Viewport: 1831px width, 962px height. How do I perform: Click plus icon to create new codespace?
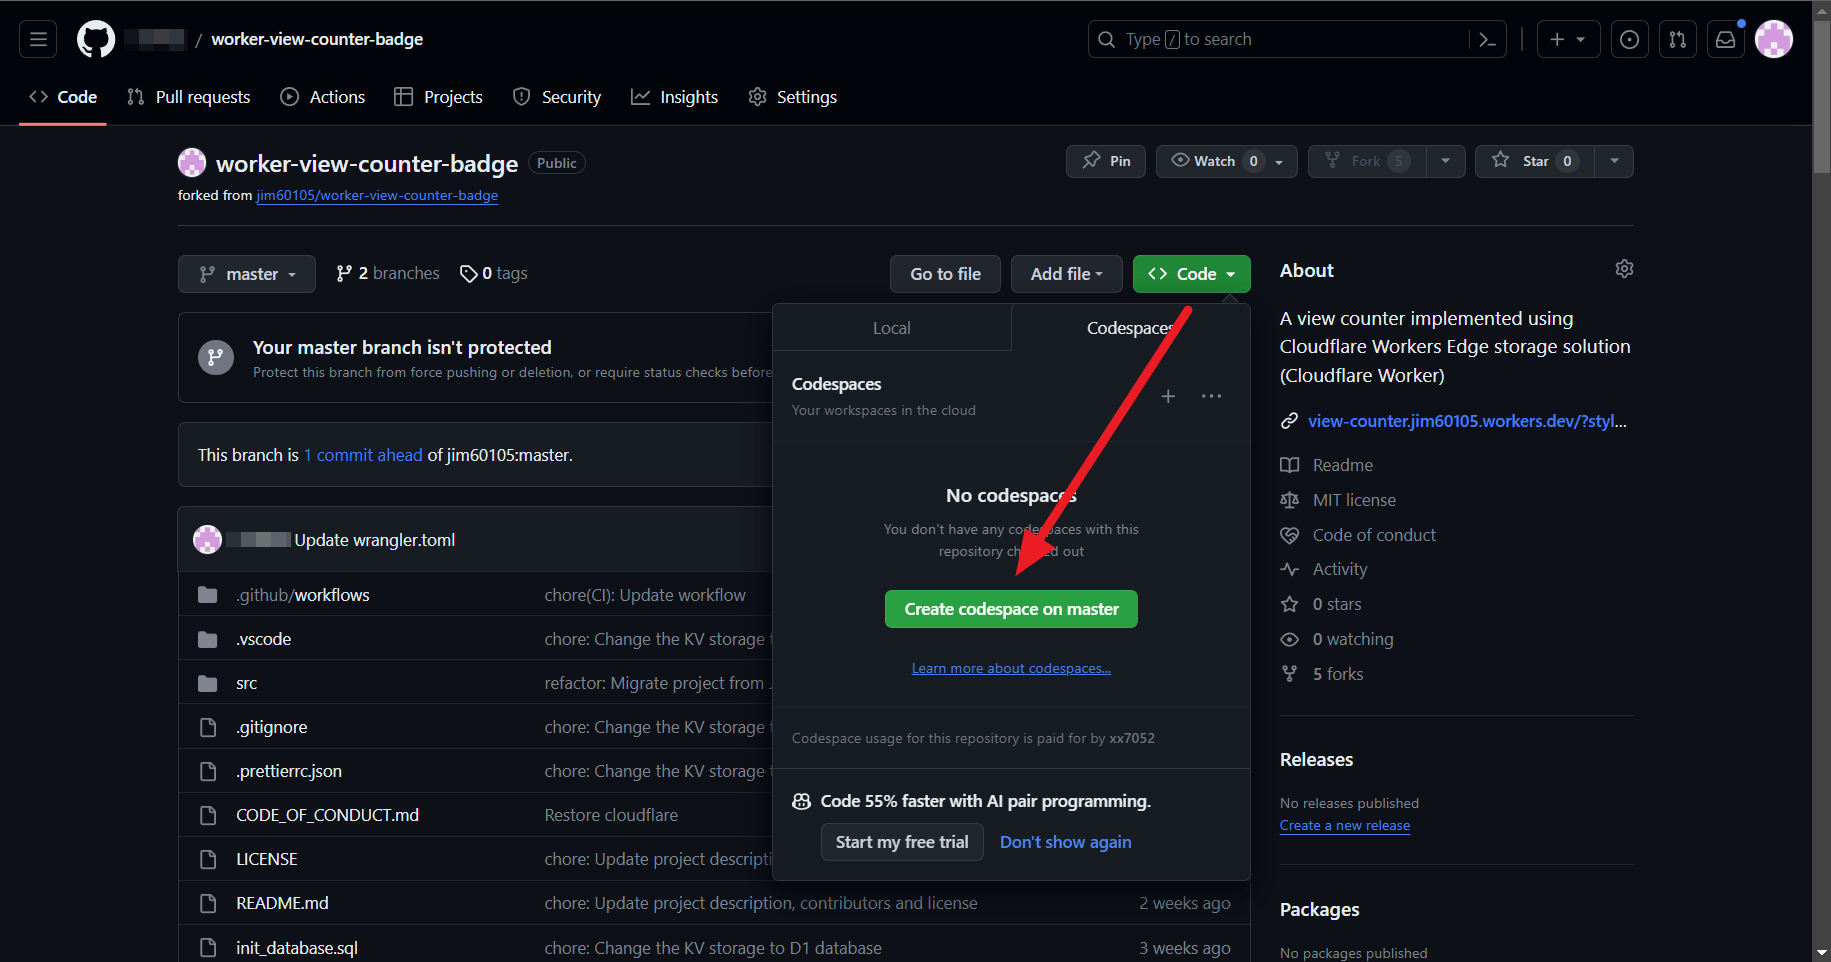[x=1167, y=397]
